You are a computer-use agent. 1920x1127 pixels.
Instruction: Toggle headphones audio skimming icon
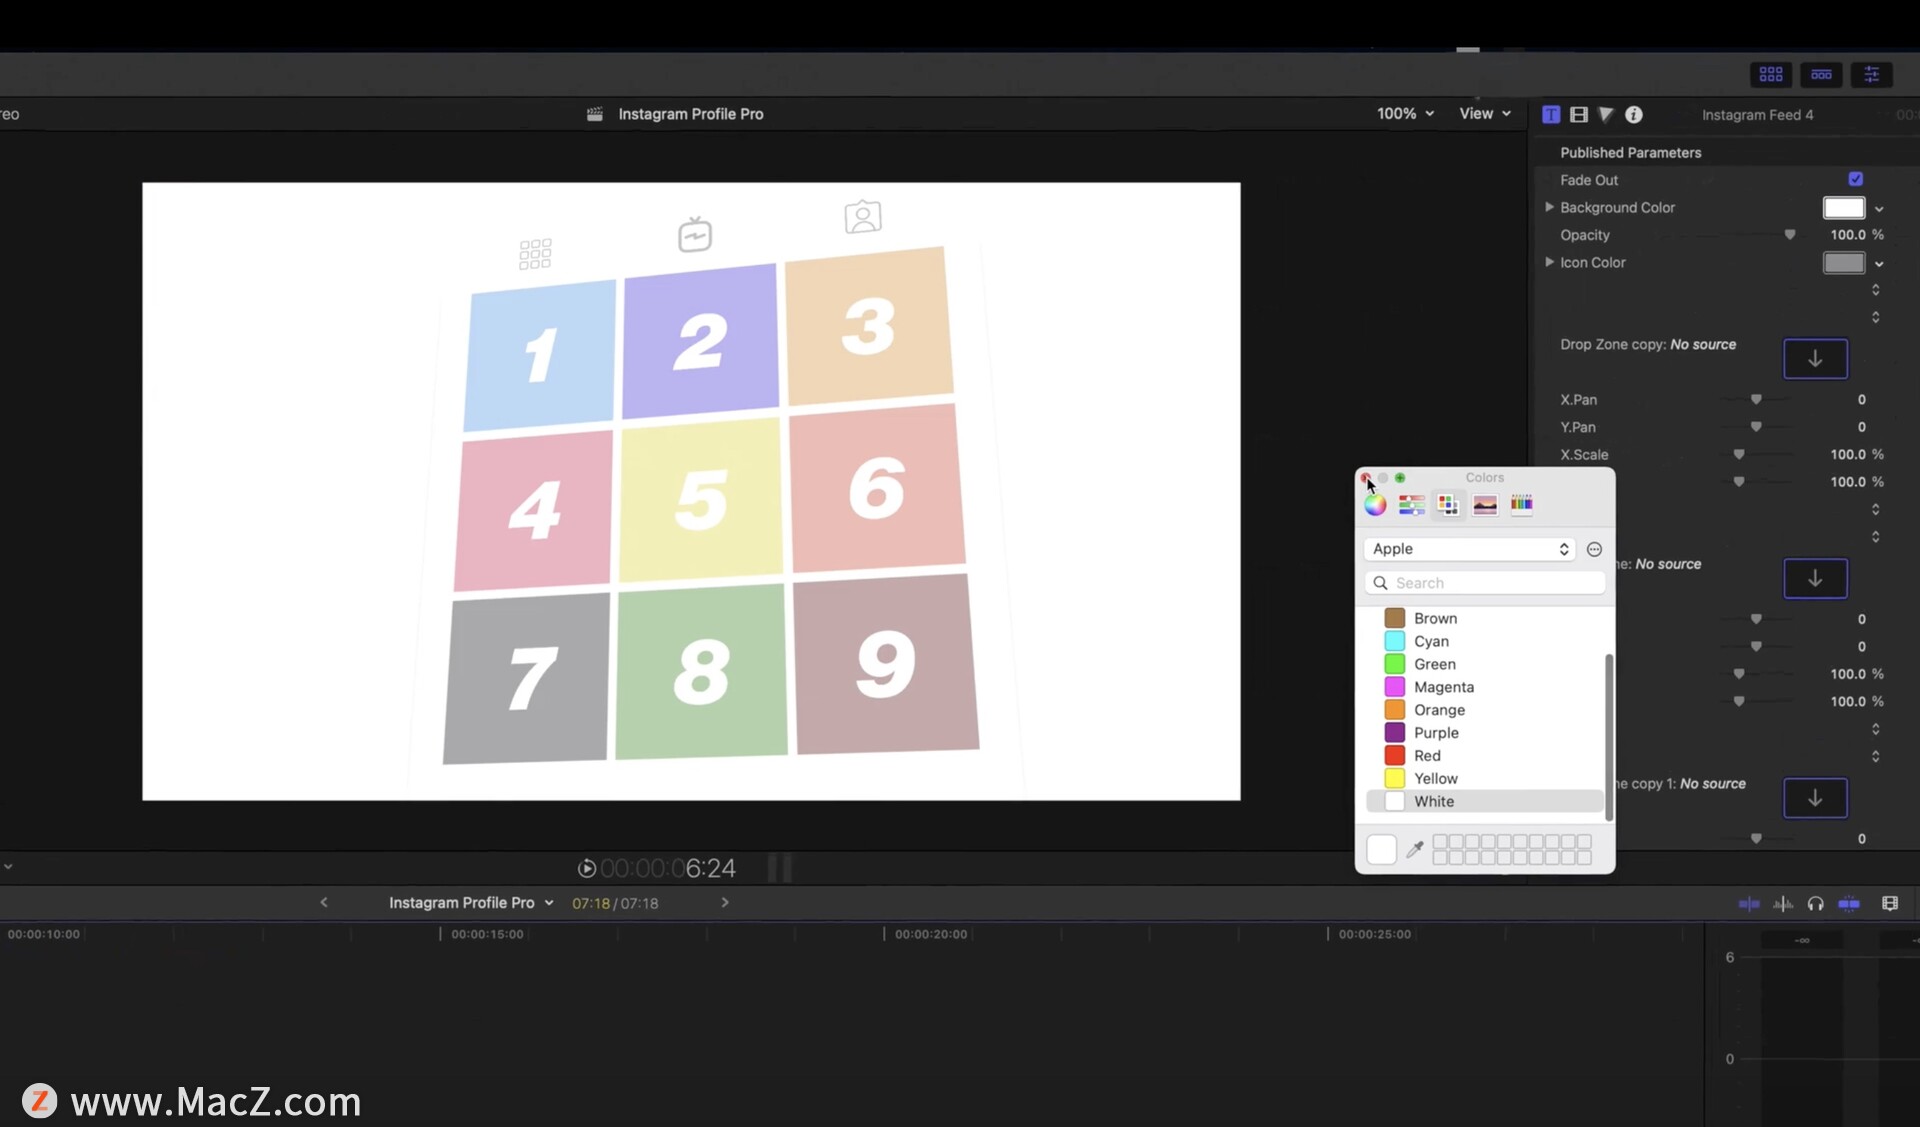pyautogui.click(x=1816, y=904)
